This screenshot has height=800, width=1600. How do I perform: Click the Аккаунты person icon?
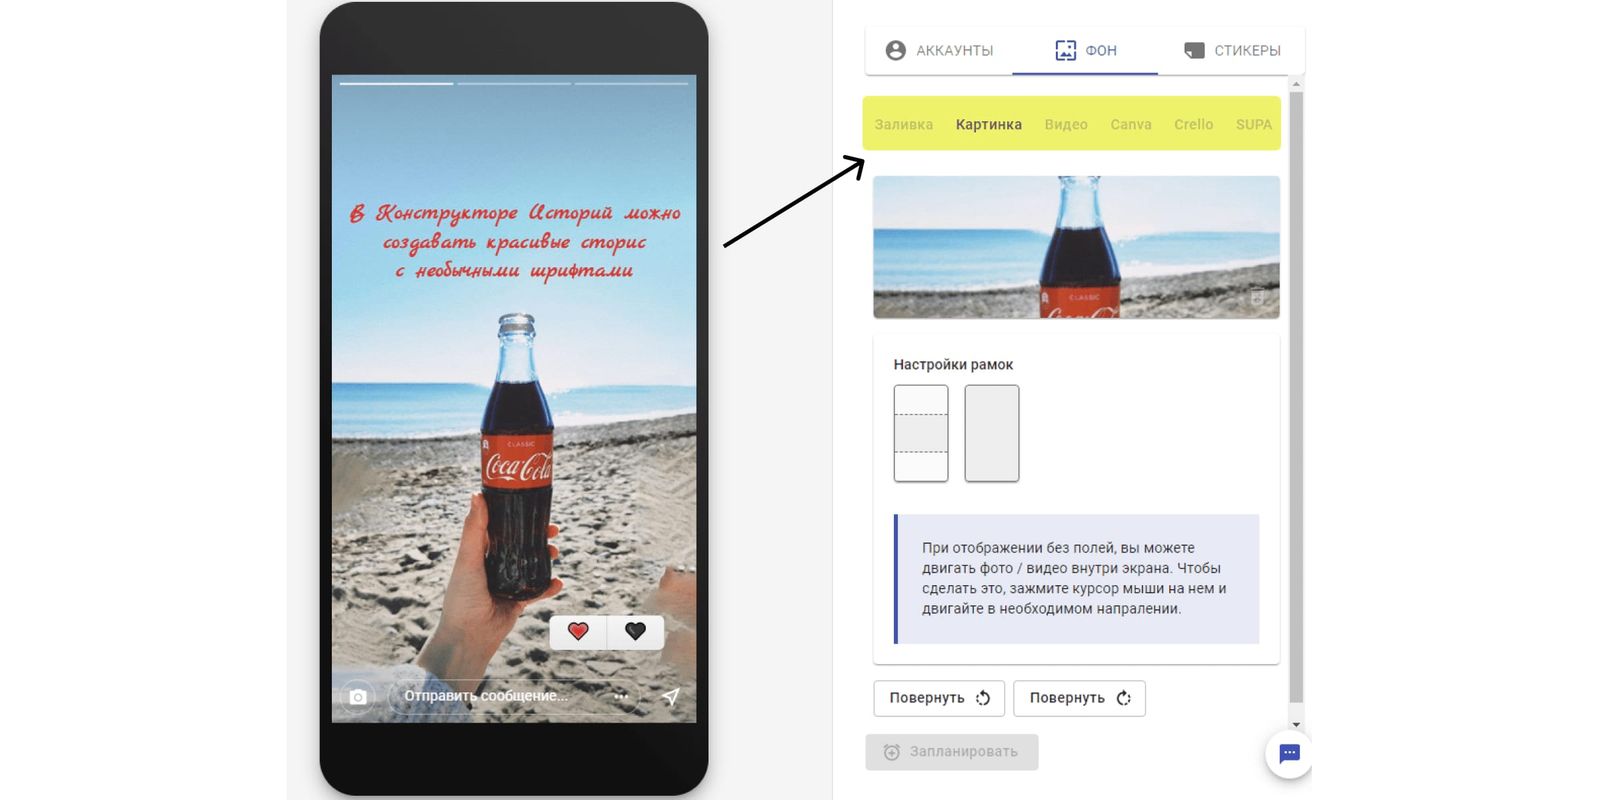(x=895, y=50)
